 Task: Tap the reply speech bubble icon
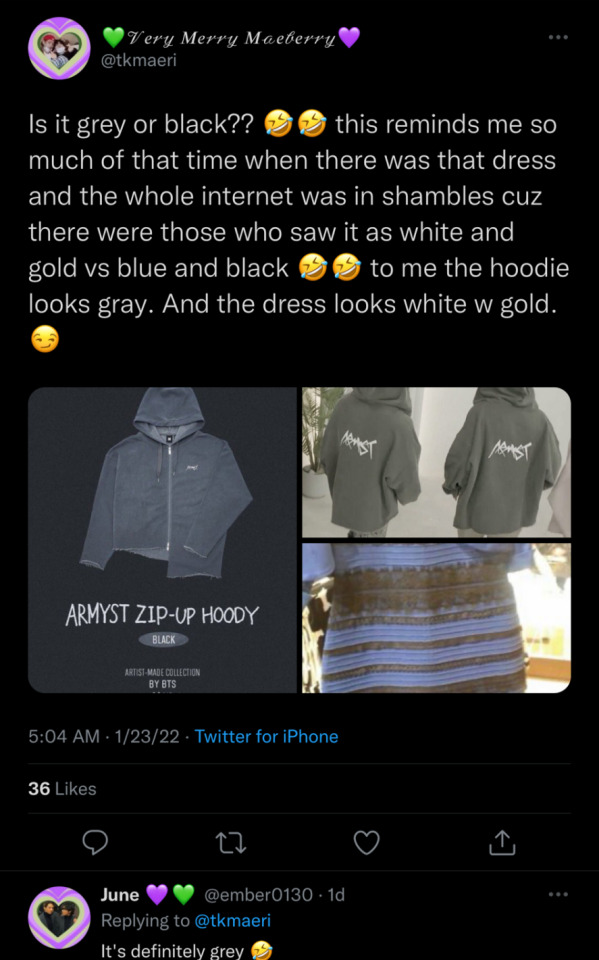95,842
